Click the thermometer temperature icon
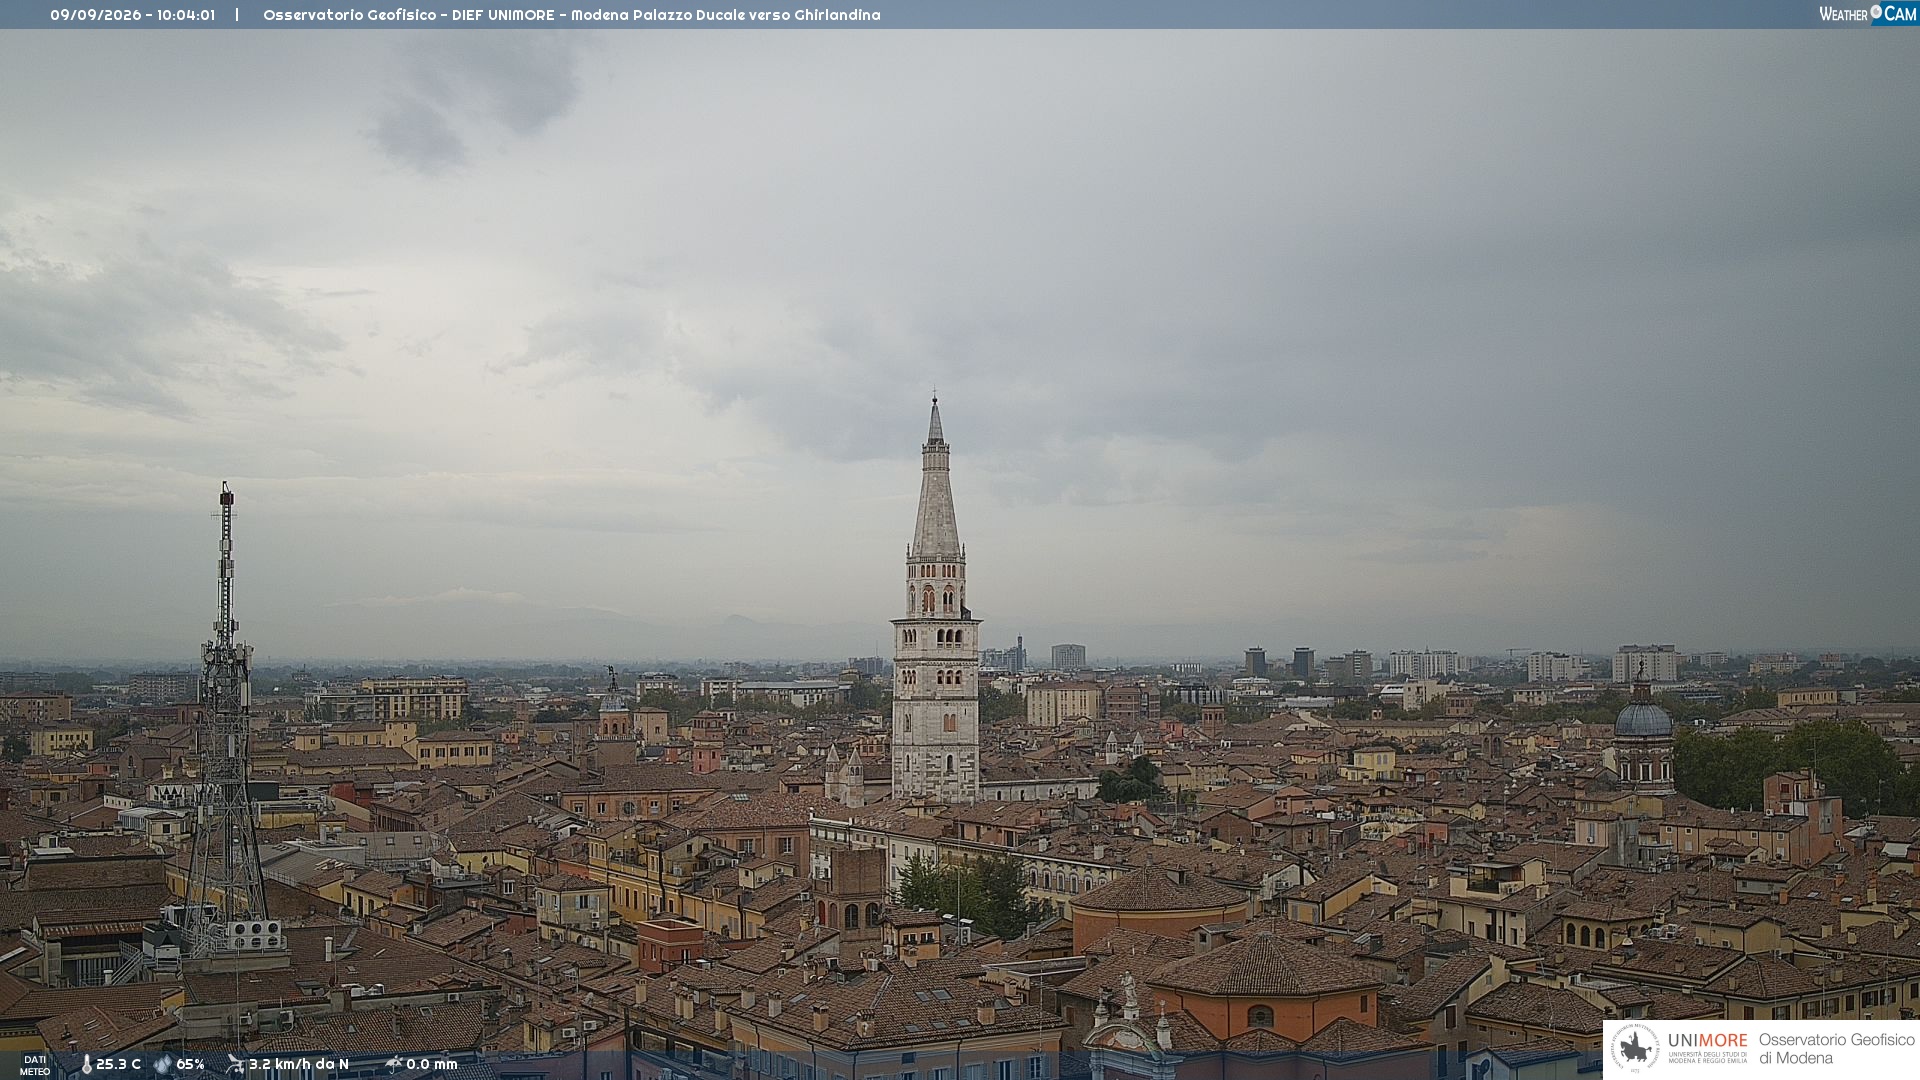The width and height of the screenshot is (1920, 1080). [x=86, y=1065]
